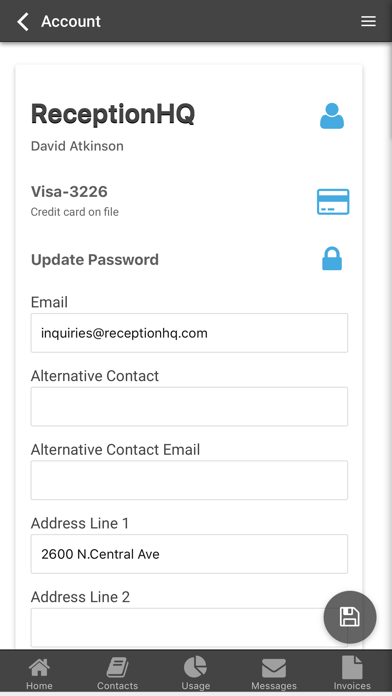Select the Address Line 2 field
This screenshot has width=392, height=696.
(x=189, y=628)
